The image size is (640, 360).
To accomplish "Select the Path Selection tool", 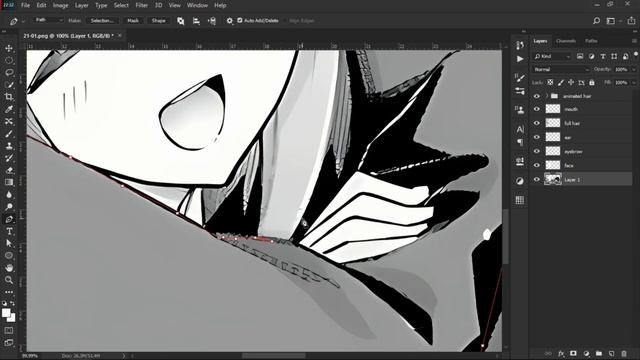I will [x=9, y=243].
